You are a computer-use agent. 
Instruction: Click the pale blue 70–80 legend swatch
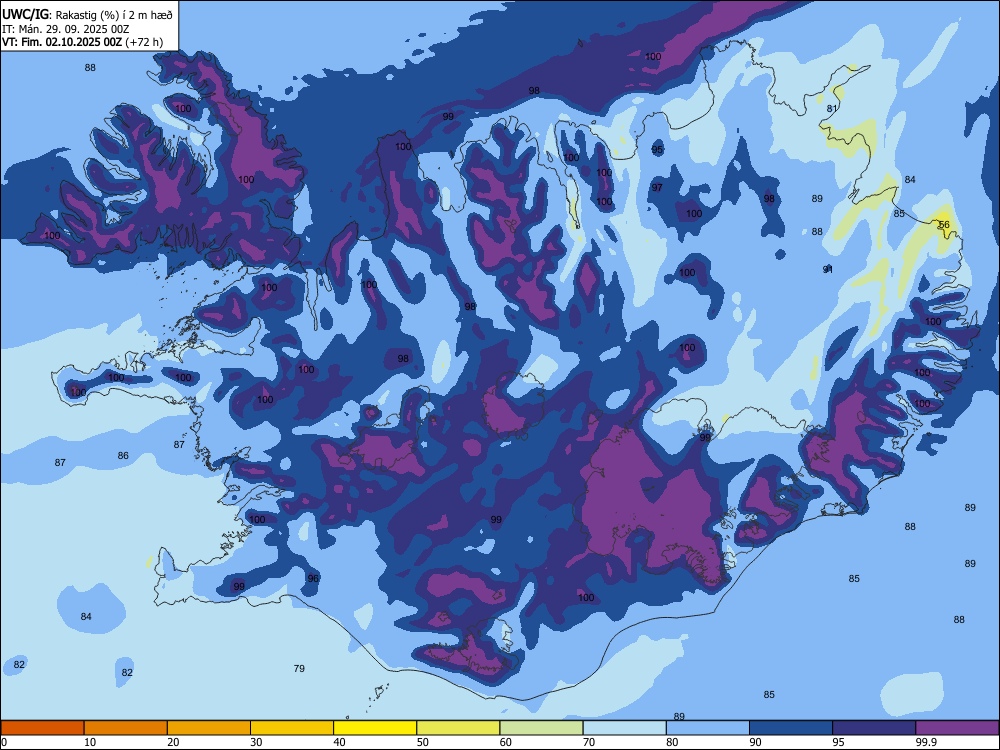(x=624, y=728)
